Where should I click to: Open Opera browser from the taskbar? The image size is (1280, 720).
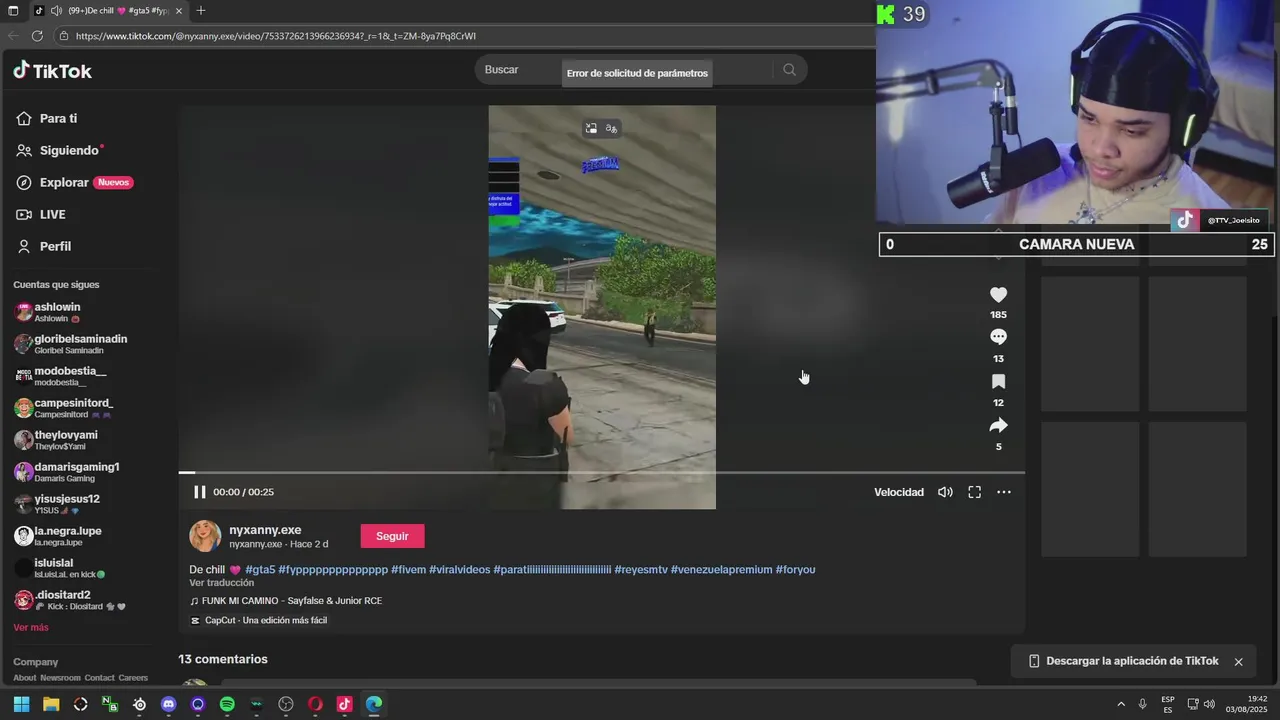315,704
